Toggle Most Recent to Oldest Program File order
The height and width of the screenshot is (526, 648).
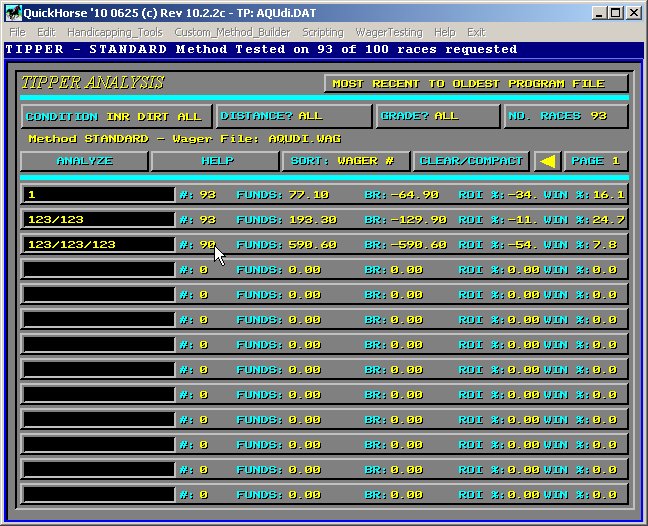click(x=476, y=84)
